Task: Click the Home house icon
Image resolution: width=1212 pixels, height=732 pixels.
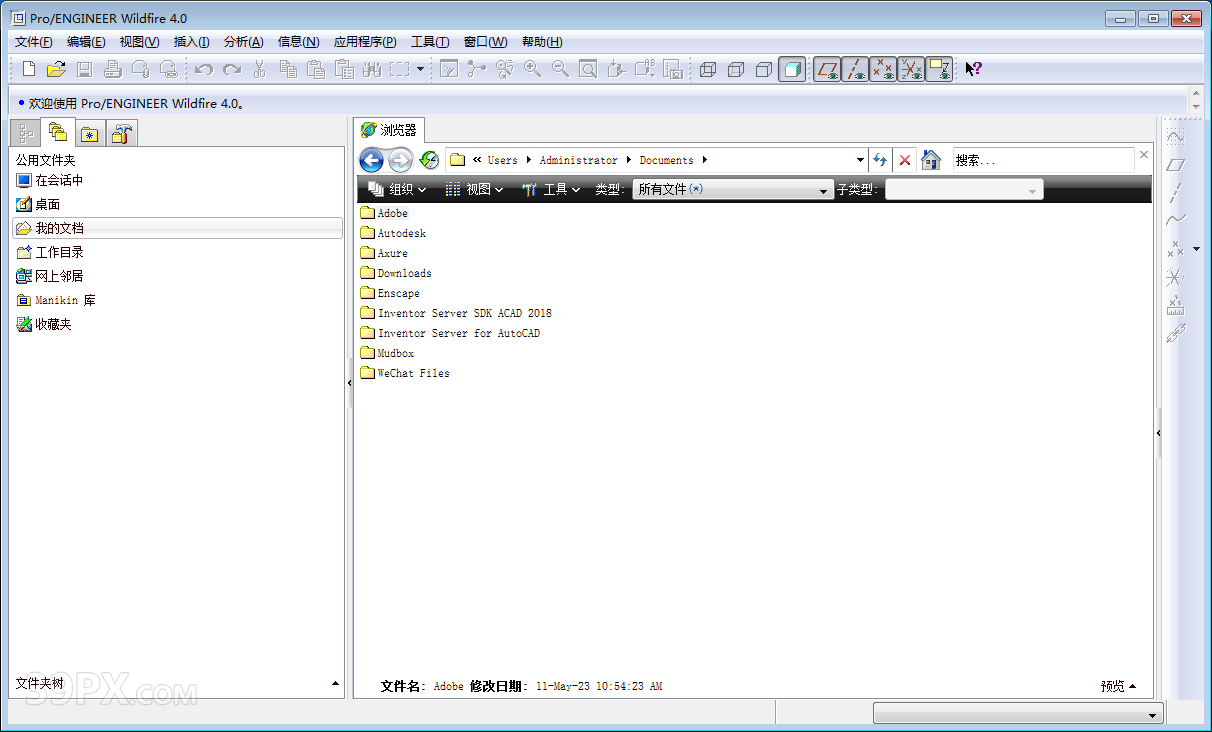Action: click(931, 160)
